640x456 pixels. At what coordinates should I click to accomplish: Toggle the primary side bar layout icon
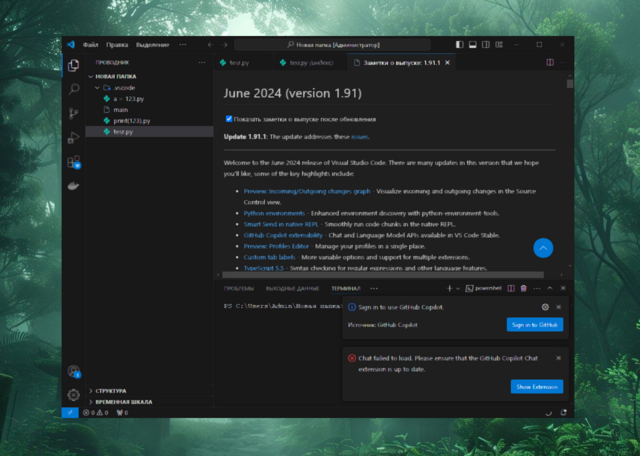click(460, 44)
